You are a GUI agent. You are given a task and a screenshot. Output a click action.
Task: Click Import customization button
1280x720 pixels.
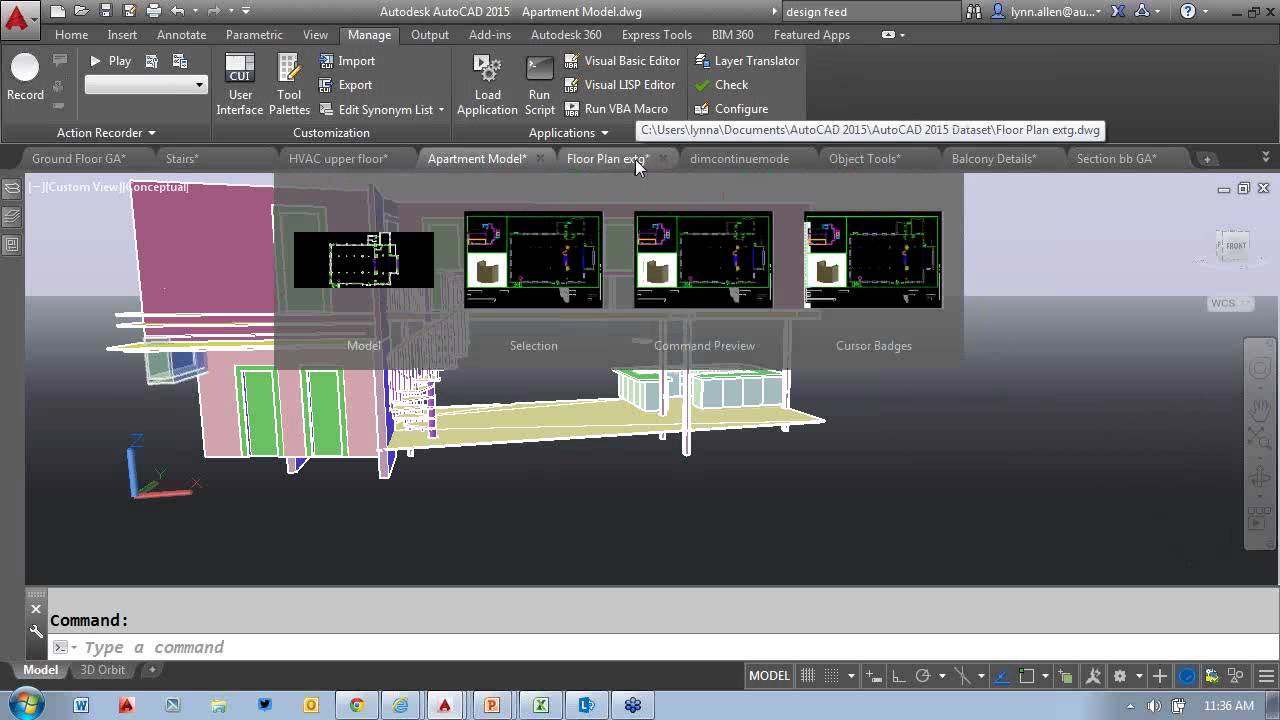click(347, 61)
